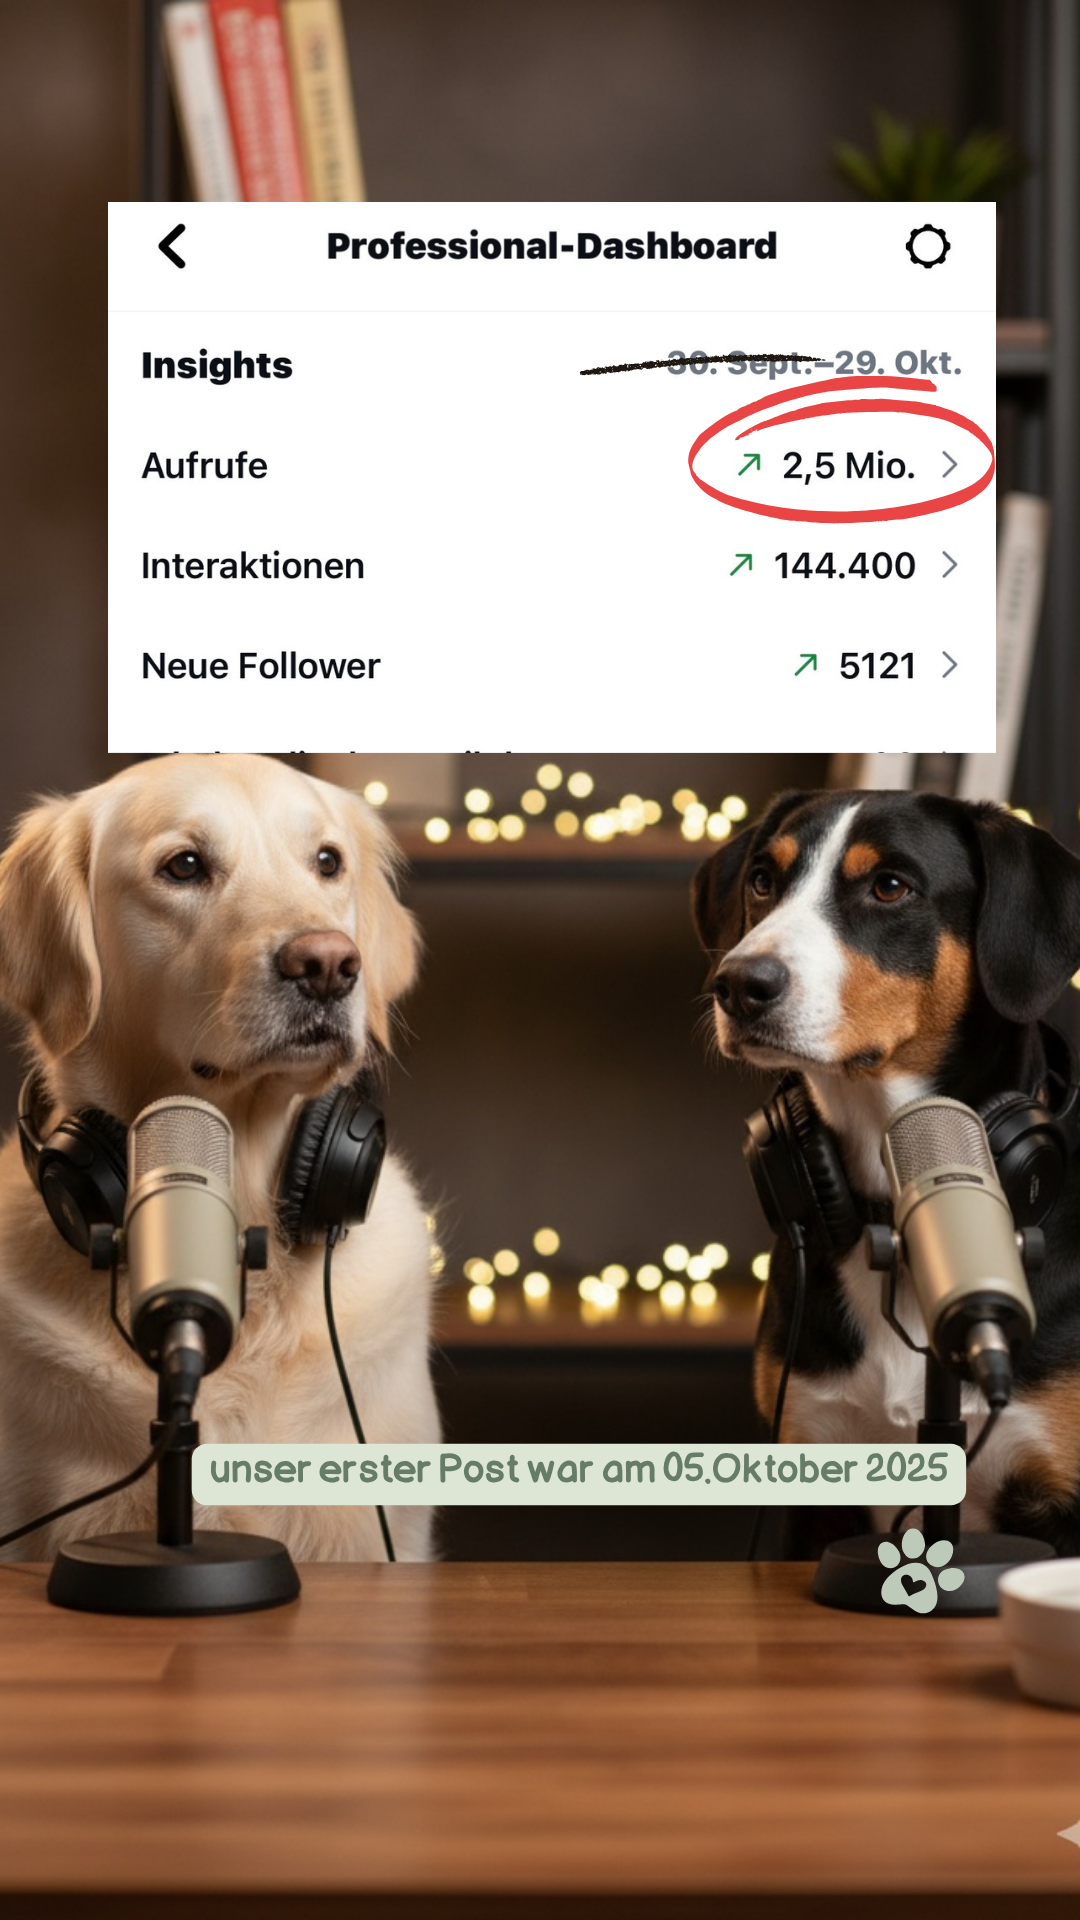The image size is (1080, 1920).
Task: Click the green arrow next to 5121
Action: (x=806, y=665)
